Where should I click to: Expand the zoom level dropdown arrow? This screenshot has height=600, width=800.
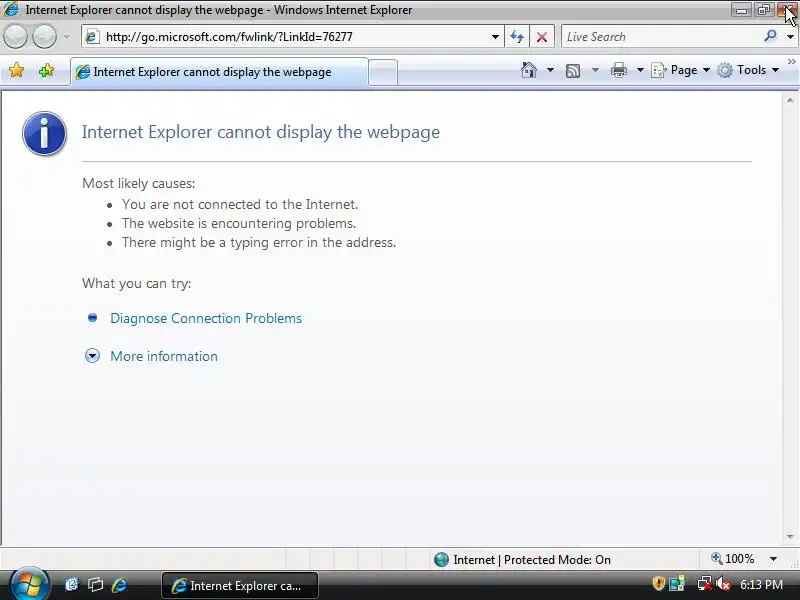(x=773, y=559)
